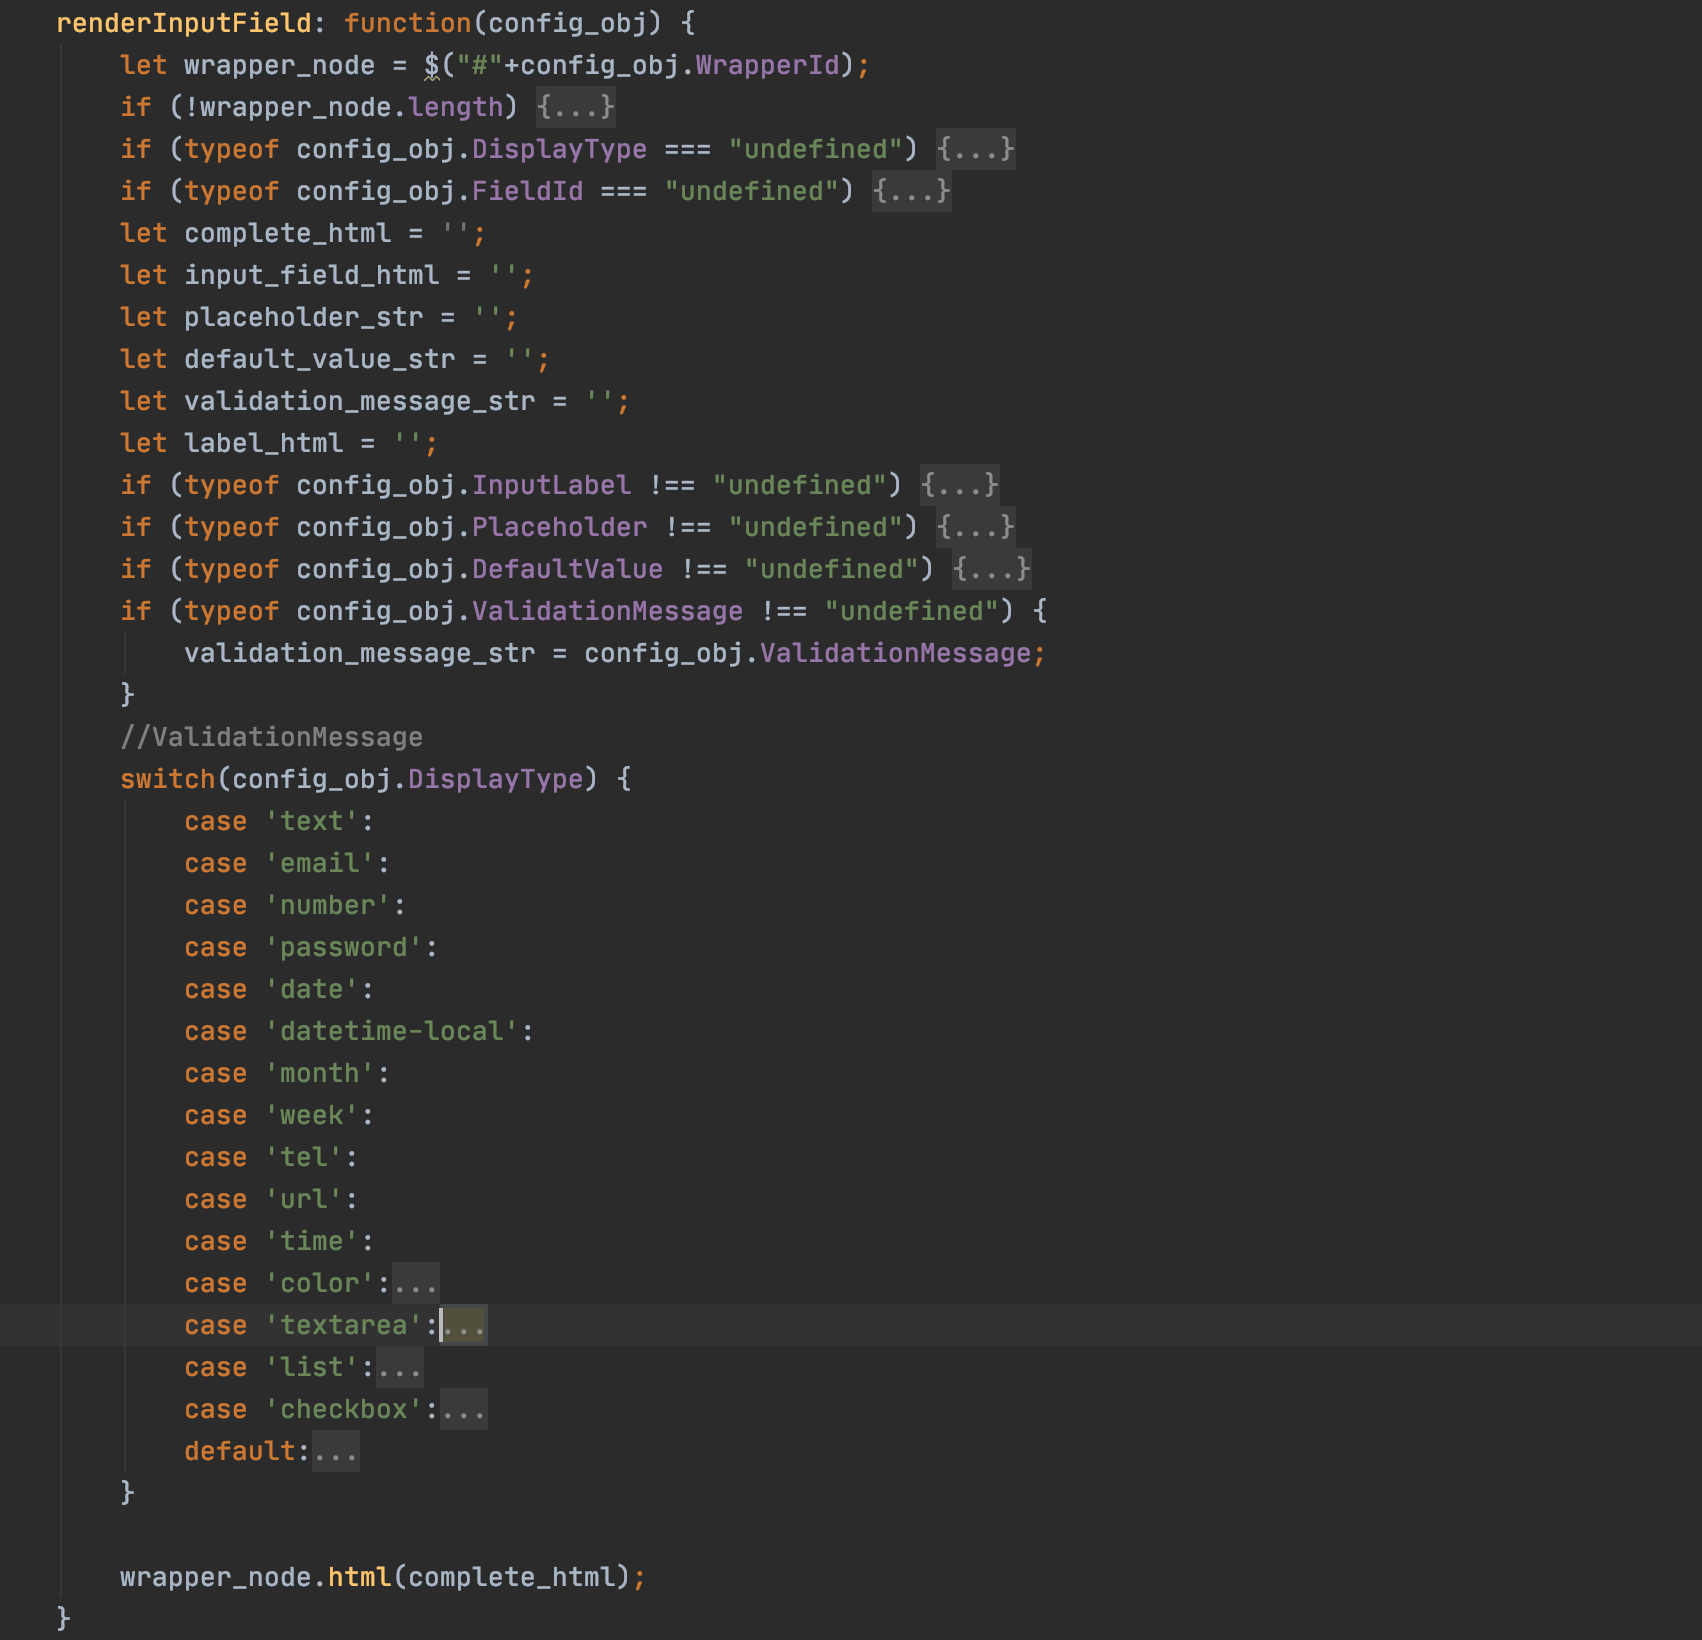Screen dimensions: 1702x1640
Task: Click the wrapper_node variable declaration
Action: tap(279, 65)
